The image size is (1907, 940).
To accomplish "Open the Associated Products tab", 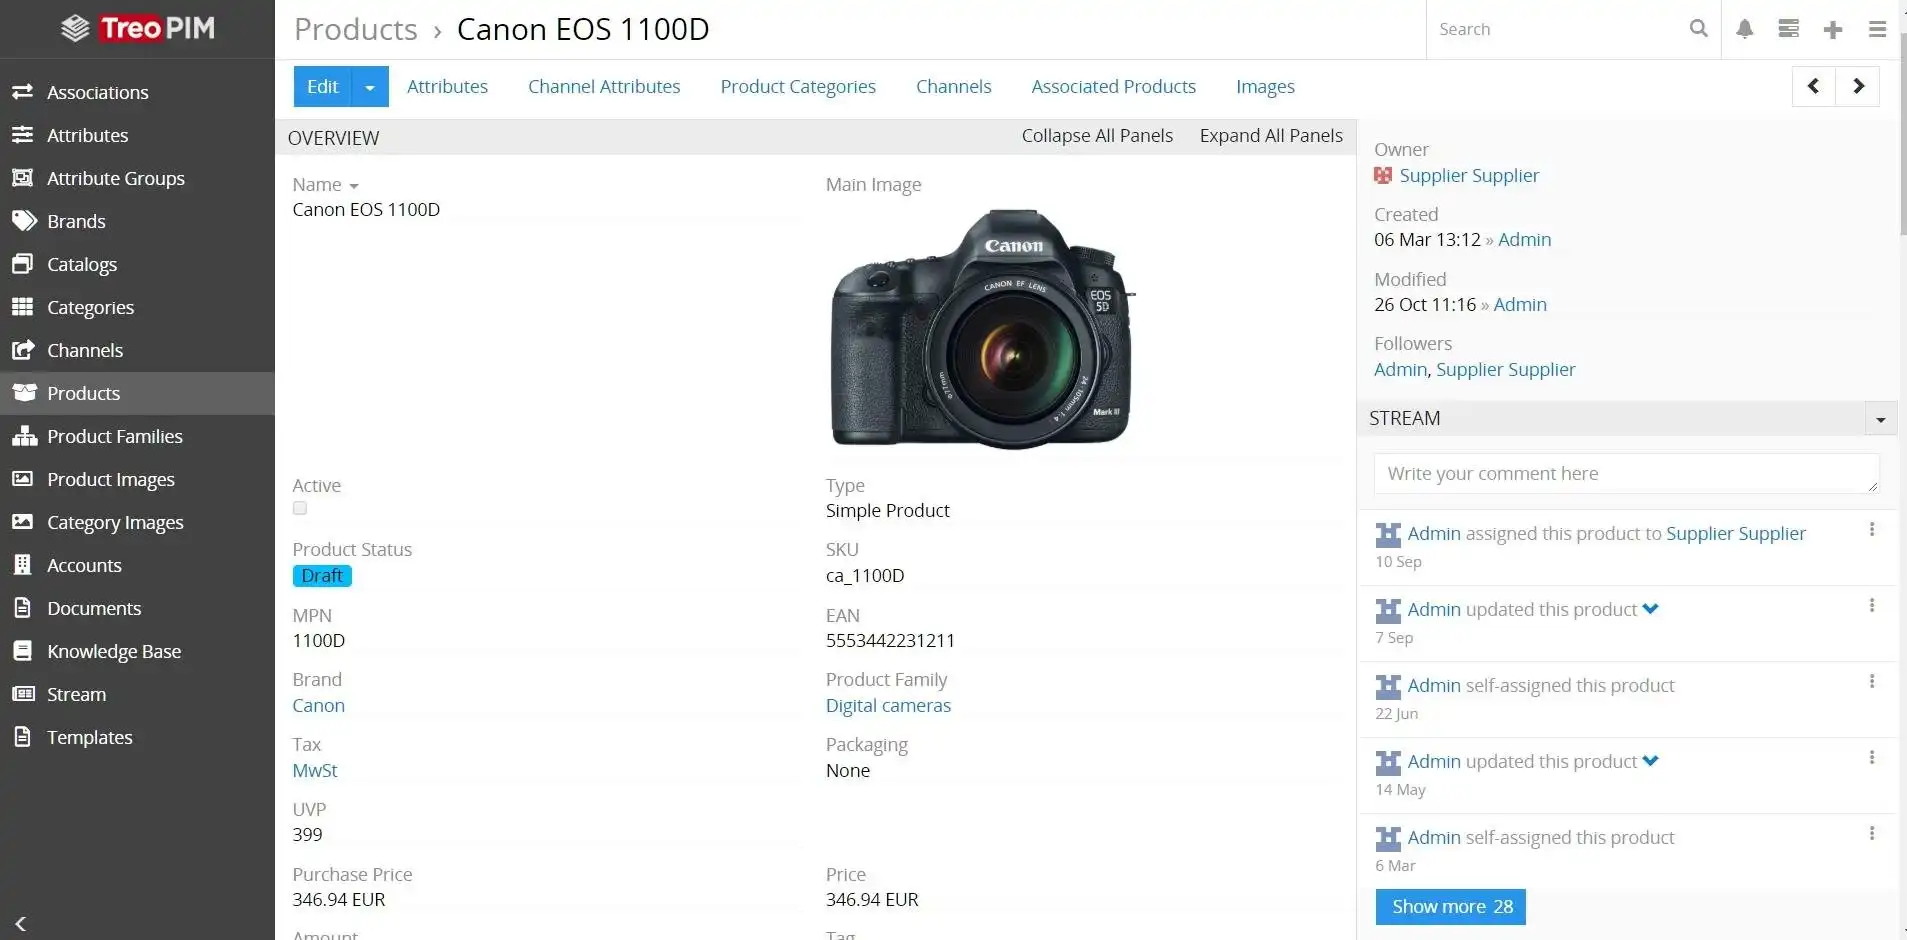I will tap(1113, 86).
